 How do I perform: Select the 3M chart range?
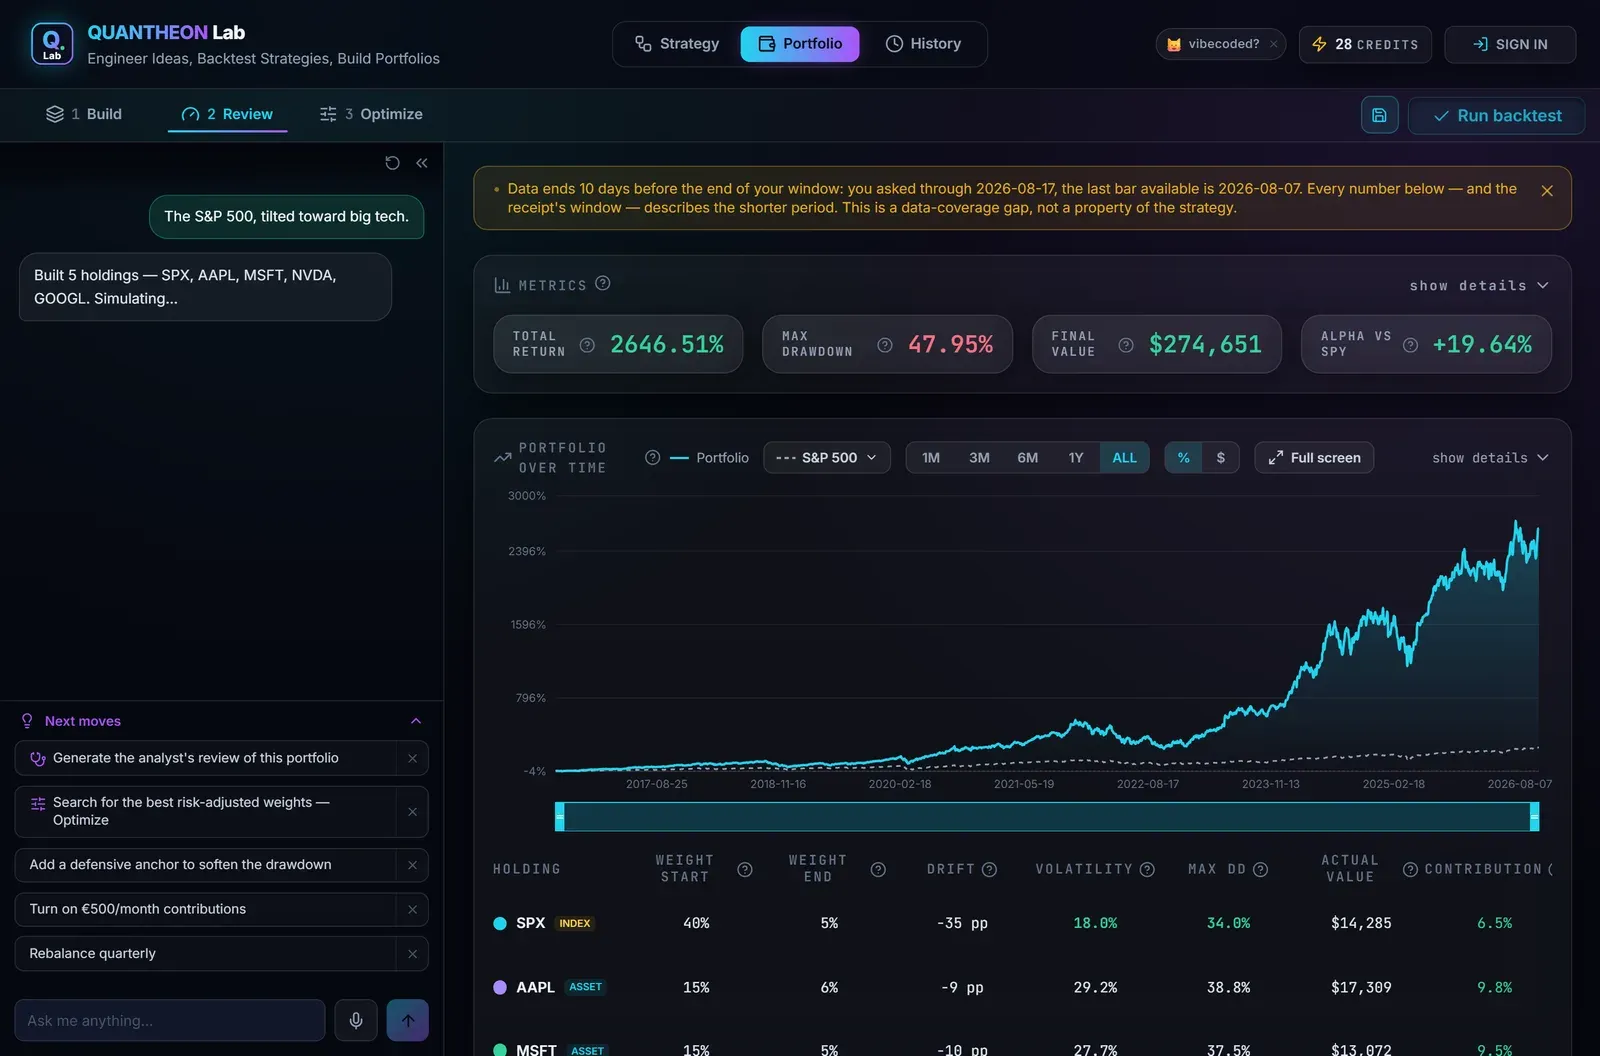[x=979, y=457]
